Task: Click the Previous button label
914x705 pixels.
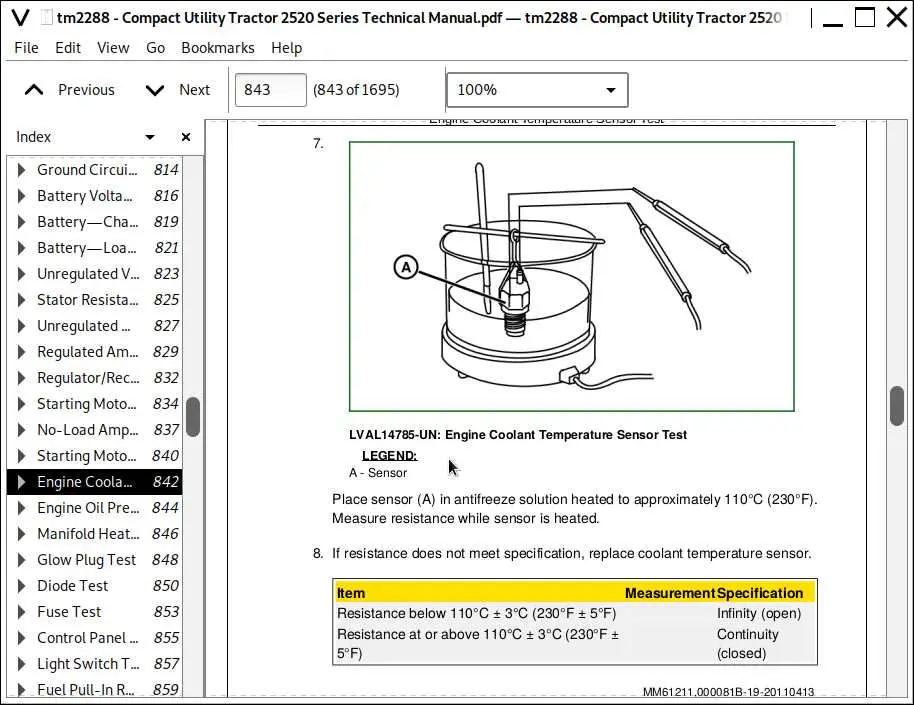Action: [x=86, y=90]
